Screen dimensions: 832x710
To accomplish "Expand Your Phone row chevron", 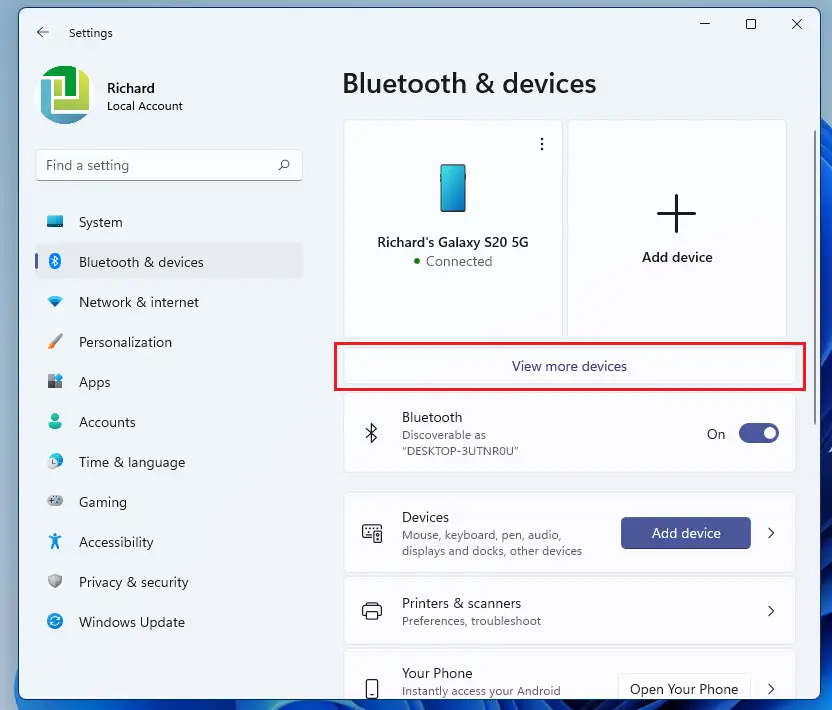I will tap(771, 689).
